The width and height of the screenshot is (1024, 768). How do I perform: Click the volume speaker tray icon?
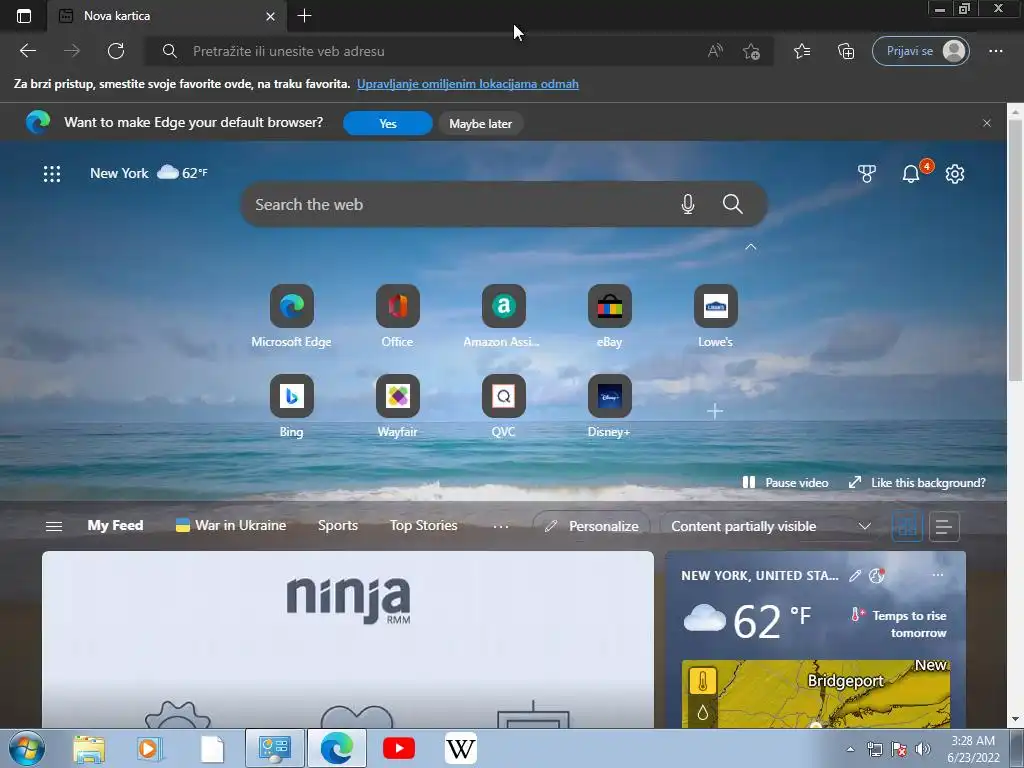[923, 749]
